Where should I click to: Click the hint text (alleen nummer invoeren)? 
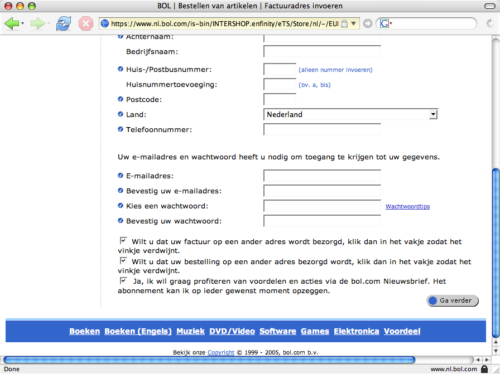point(335,70)
